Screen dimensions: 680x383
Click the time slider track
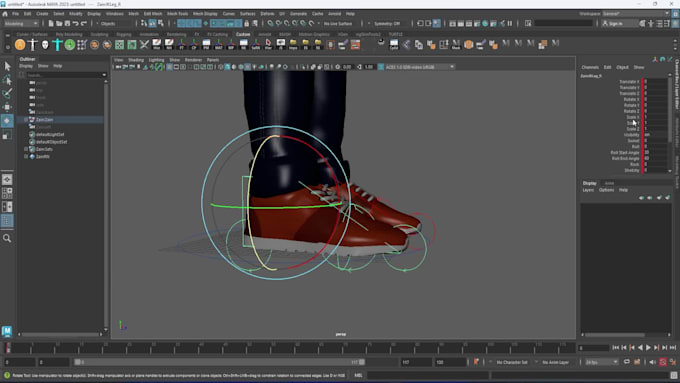click(x=291, y=348)
